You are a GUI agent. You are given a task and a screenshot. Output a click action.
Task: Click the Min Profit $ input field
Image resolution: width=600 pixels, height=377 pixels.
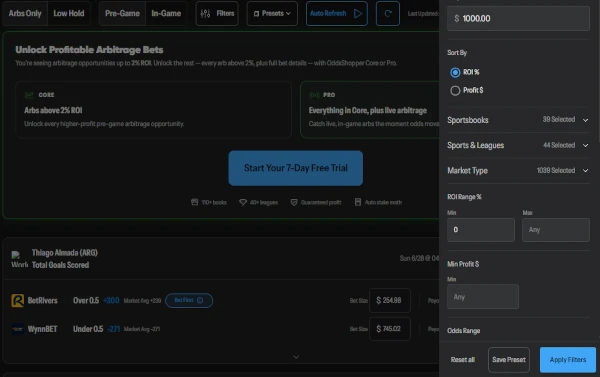pyautogui.click(x=483, y=297)
